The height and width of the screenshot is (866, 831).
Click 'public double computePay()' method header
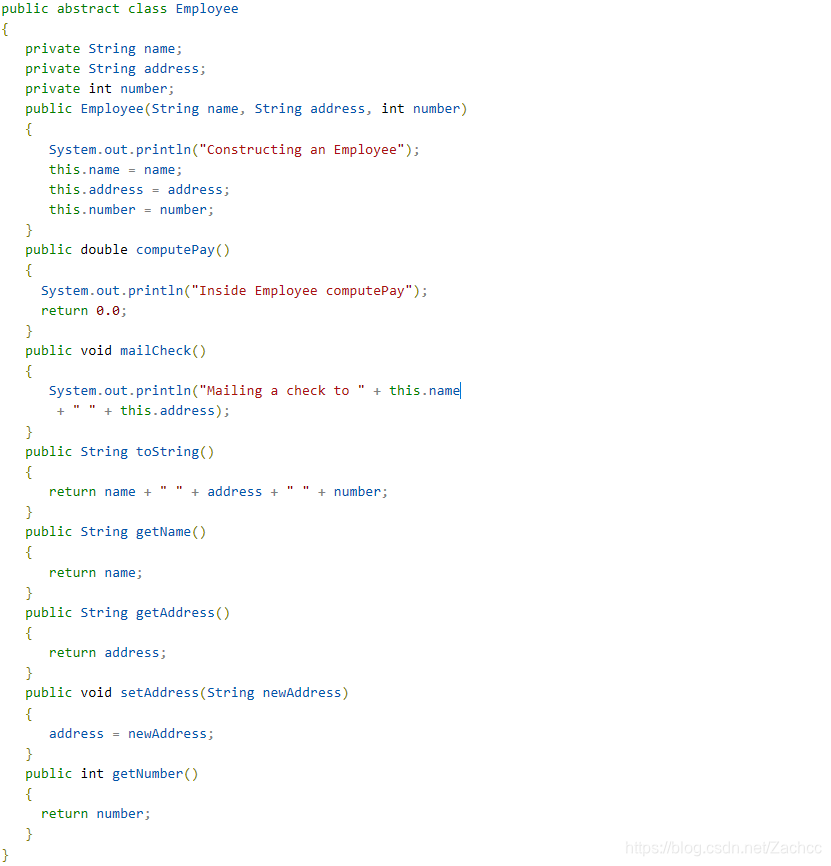[128, 250]
